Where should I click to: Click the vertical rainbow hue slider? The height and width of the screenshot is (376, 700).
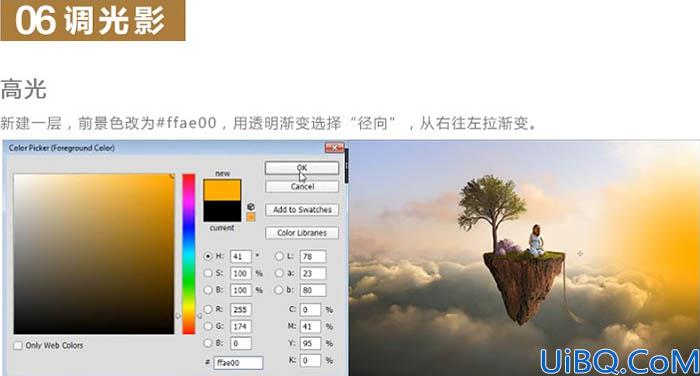coord(189,254)
